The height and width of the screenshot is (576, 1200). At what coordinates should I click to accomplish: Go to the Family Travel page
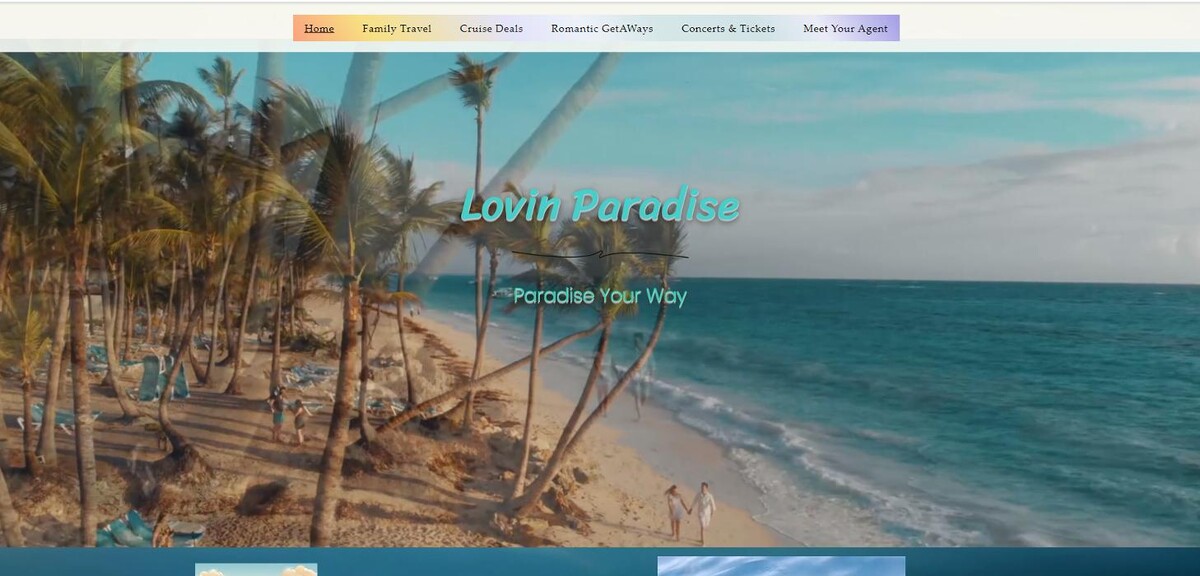[396, 28]
